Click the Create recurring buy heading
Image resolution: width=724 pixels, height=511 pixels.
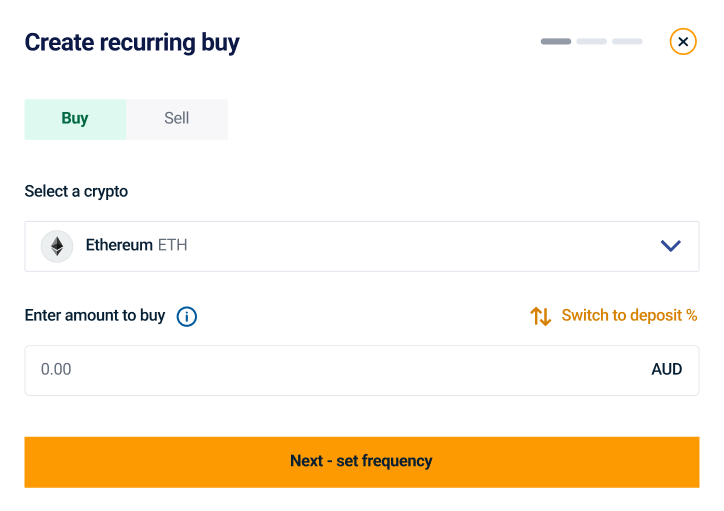point(132,42)
